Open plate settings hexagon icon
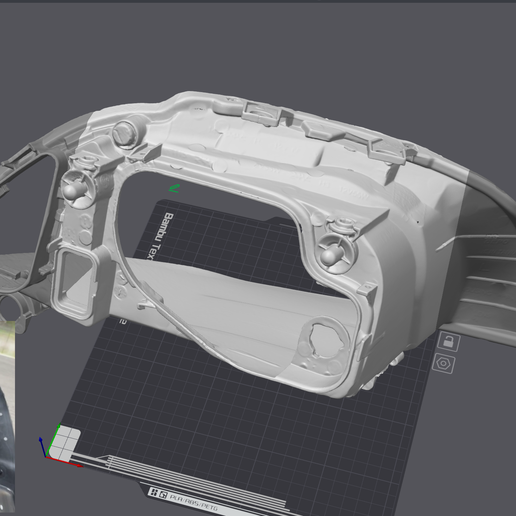The width and height of the screenshot is (516, 516). (444, 363)
